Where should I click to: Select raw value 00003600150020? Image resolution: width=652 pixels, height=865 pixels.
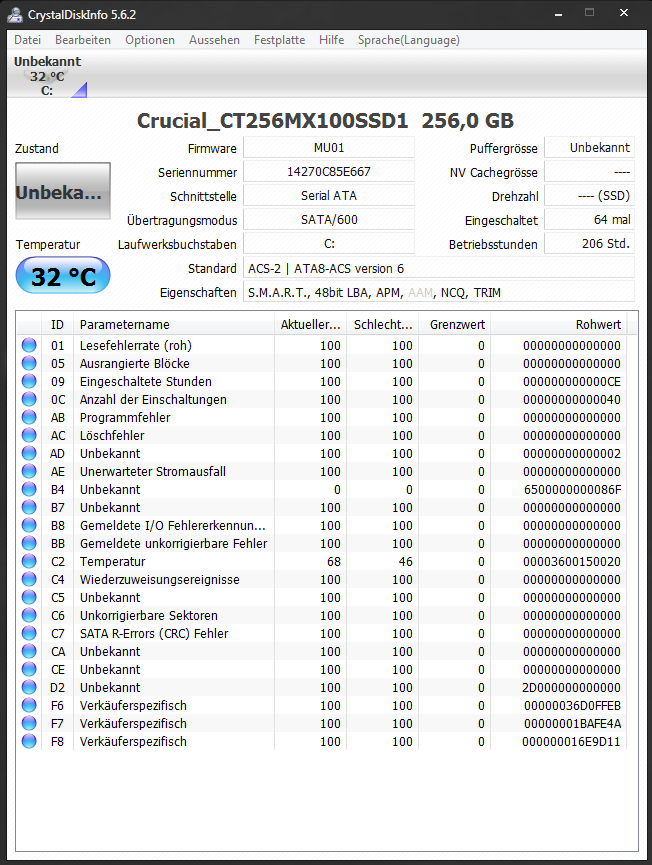(571, 562)
